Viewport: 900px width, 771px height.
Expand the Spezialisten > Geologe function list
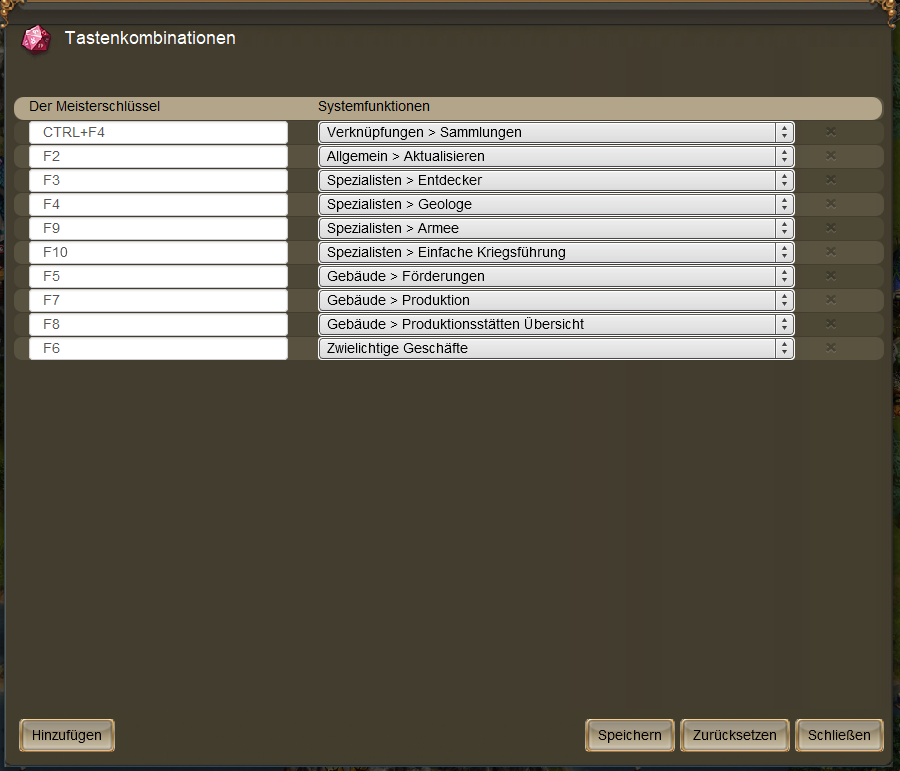[x=556, y=204]
